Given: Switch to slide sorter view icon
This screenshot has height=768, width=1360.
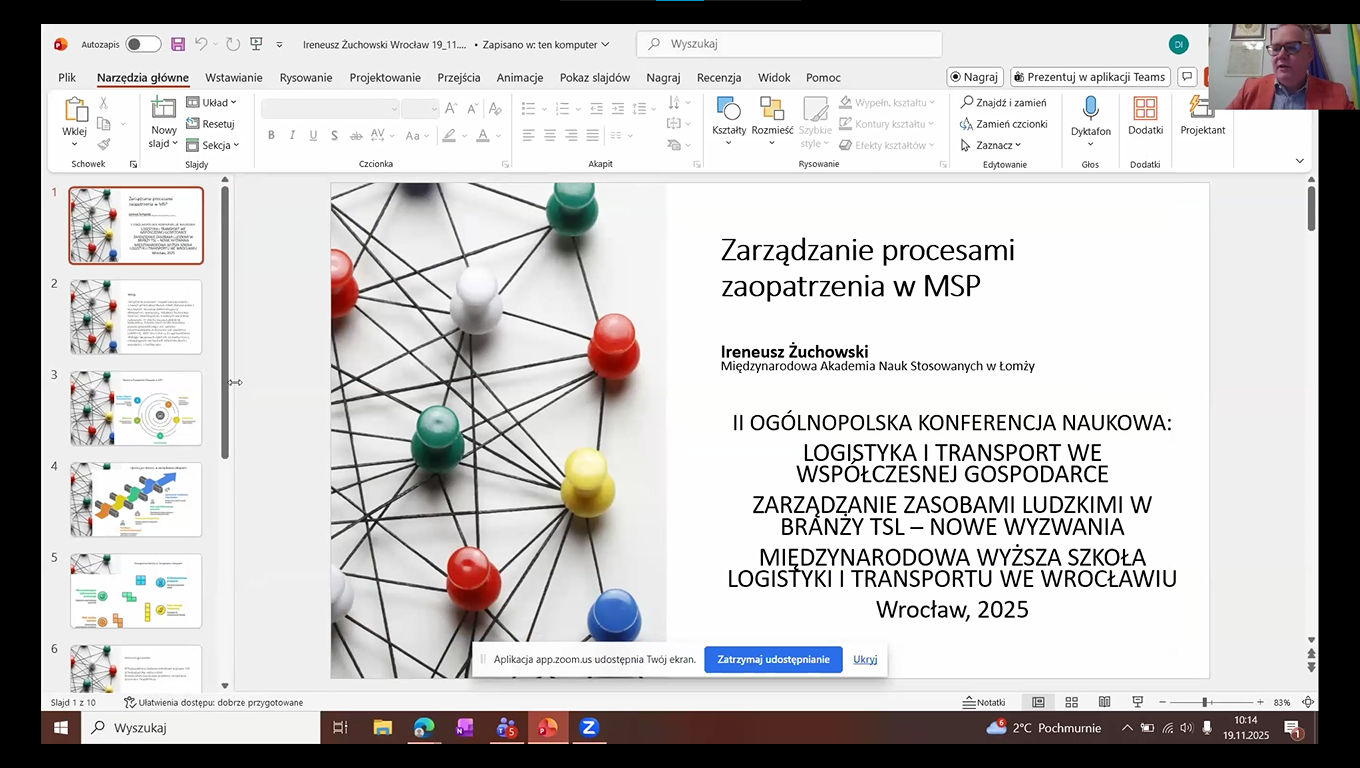Looking at the screenshot, I should point(1071,702).
